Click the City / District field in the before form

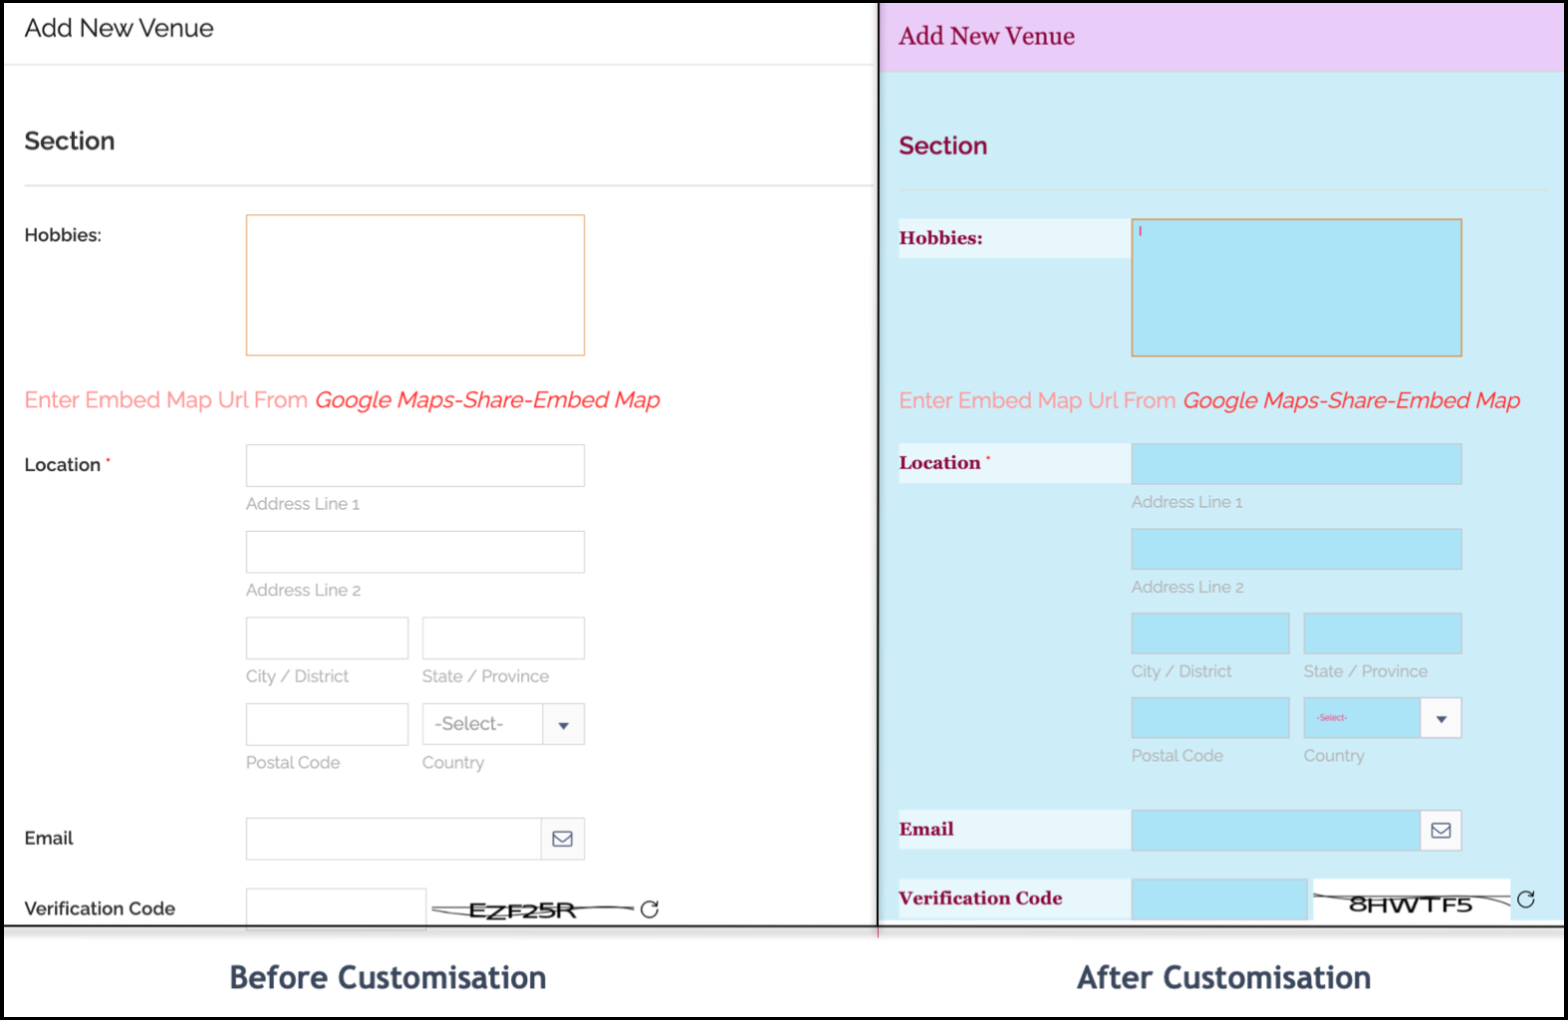(x=327, y=638)
